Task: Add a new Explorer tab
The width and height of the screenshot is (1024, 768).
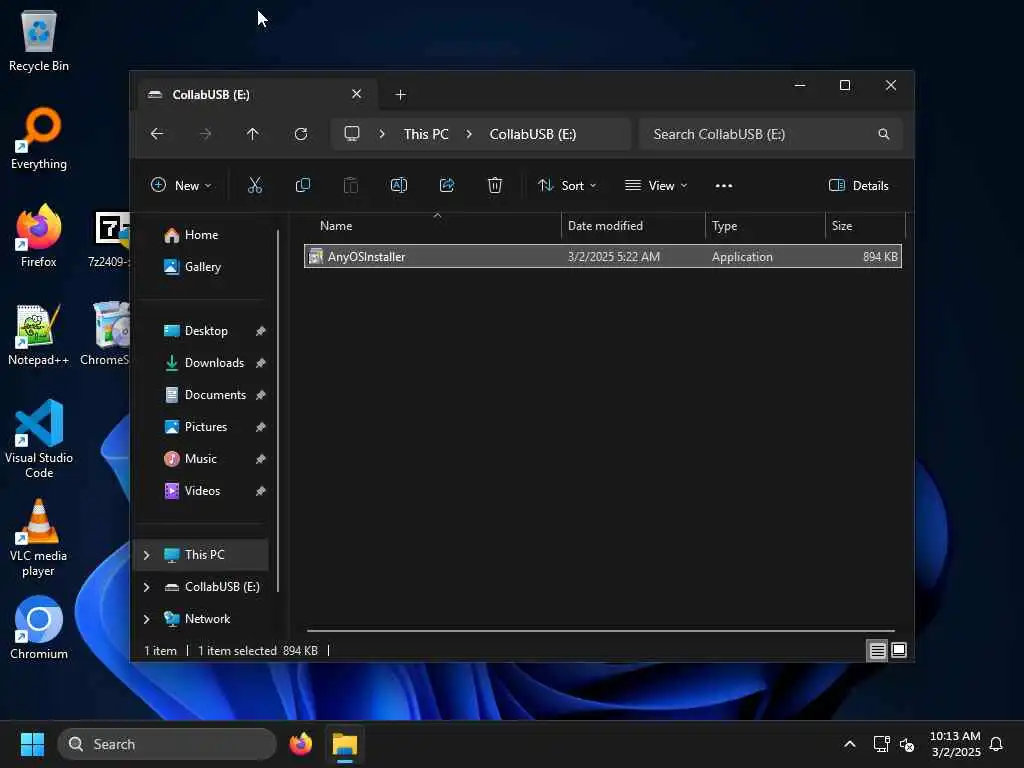Action: coord(401,95)
